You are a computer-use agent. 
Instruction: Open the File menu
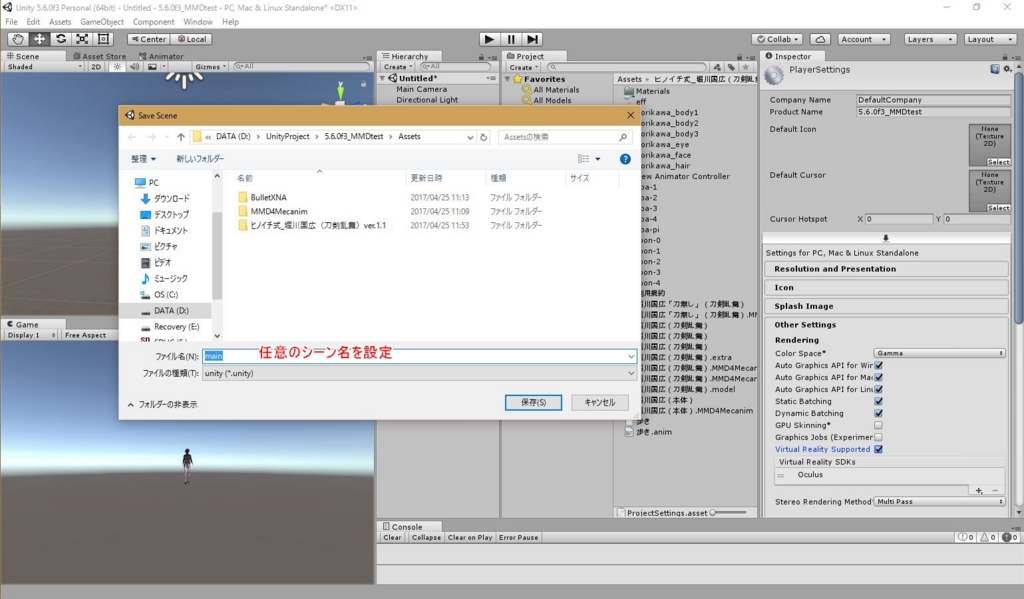12,22
